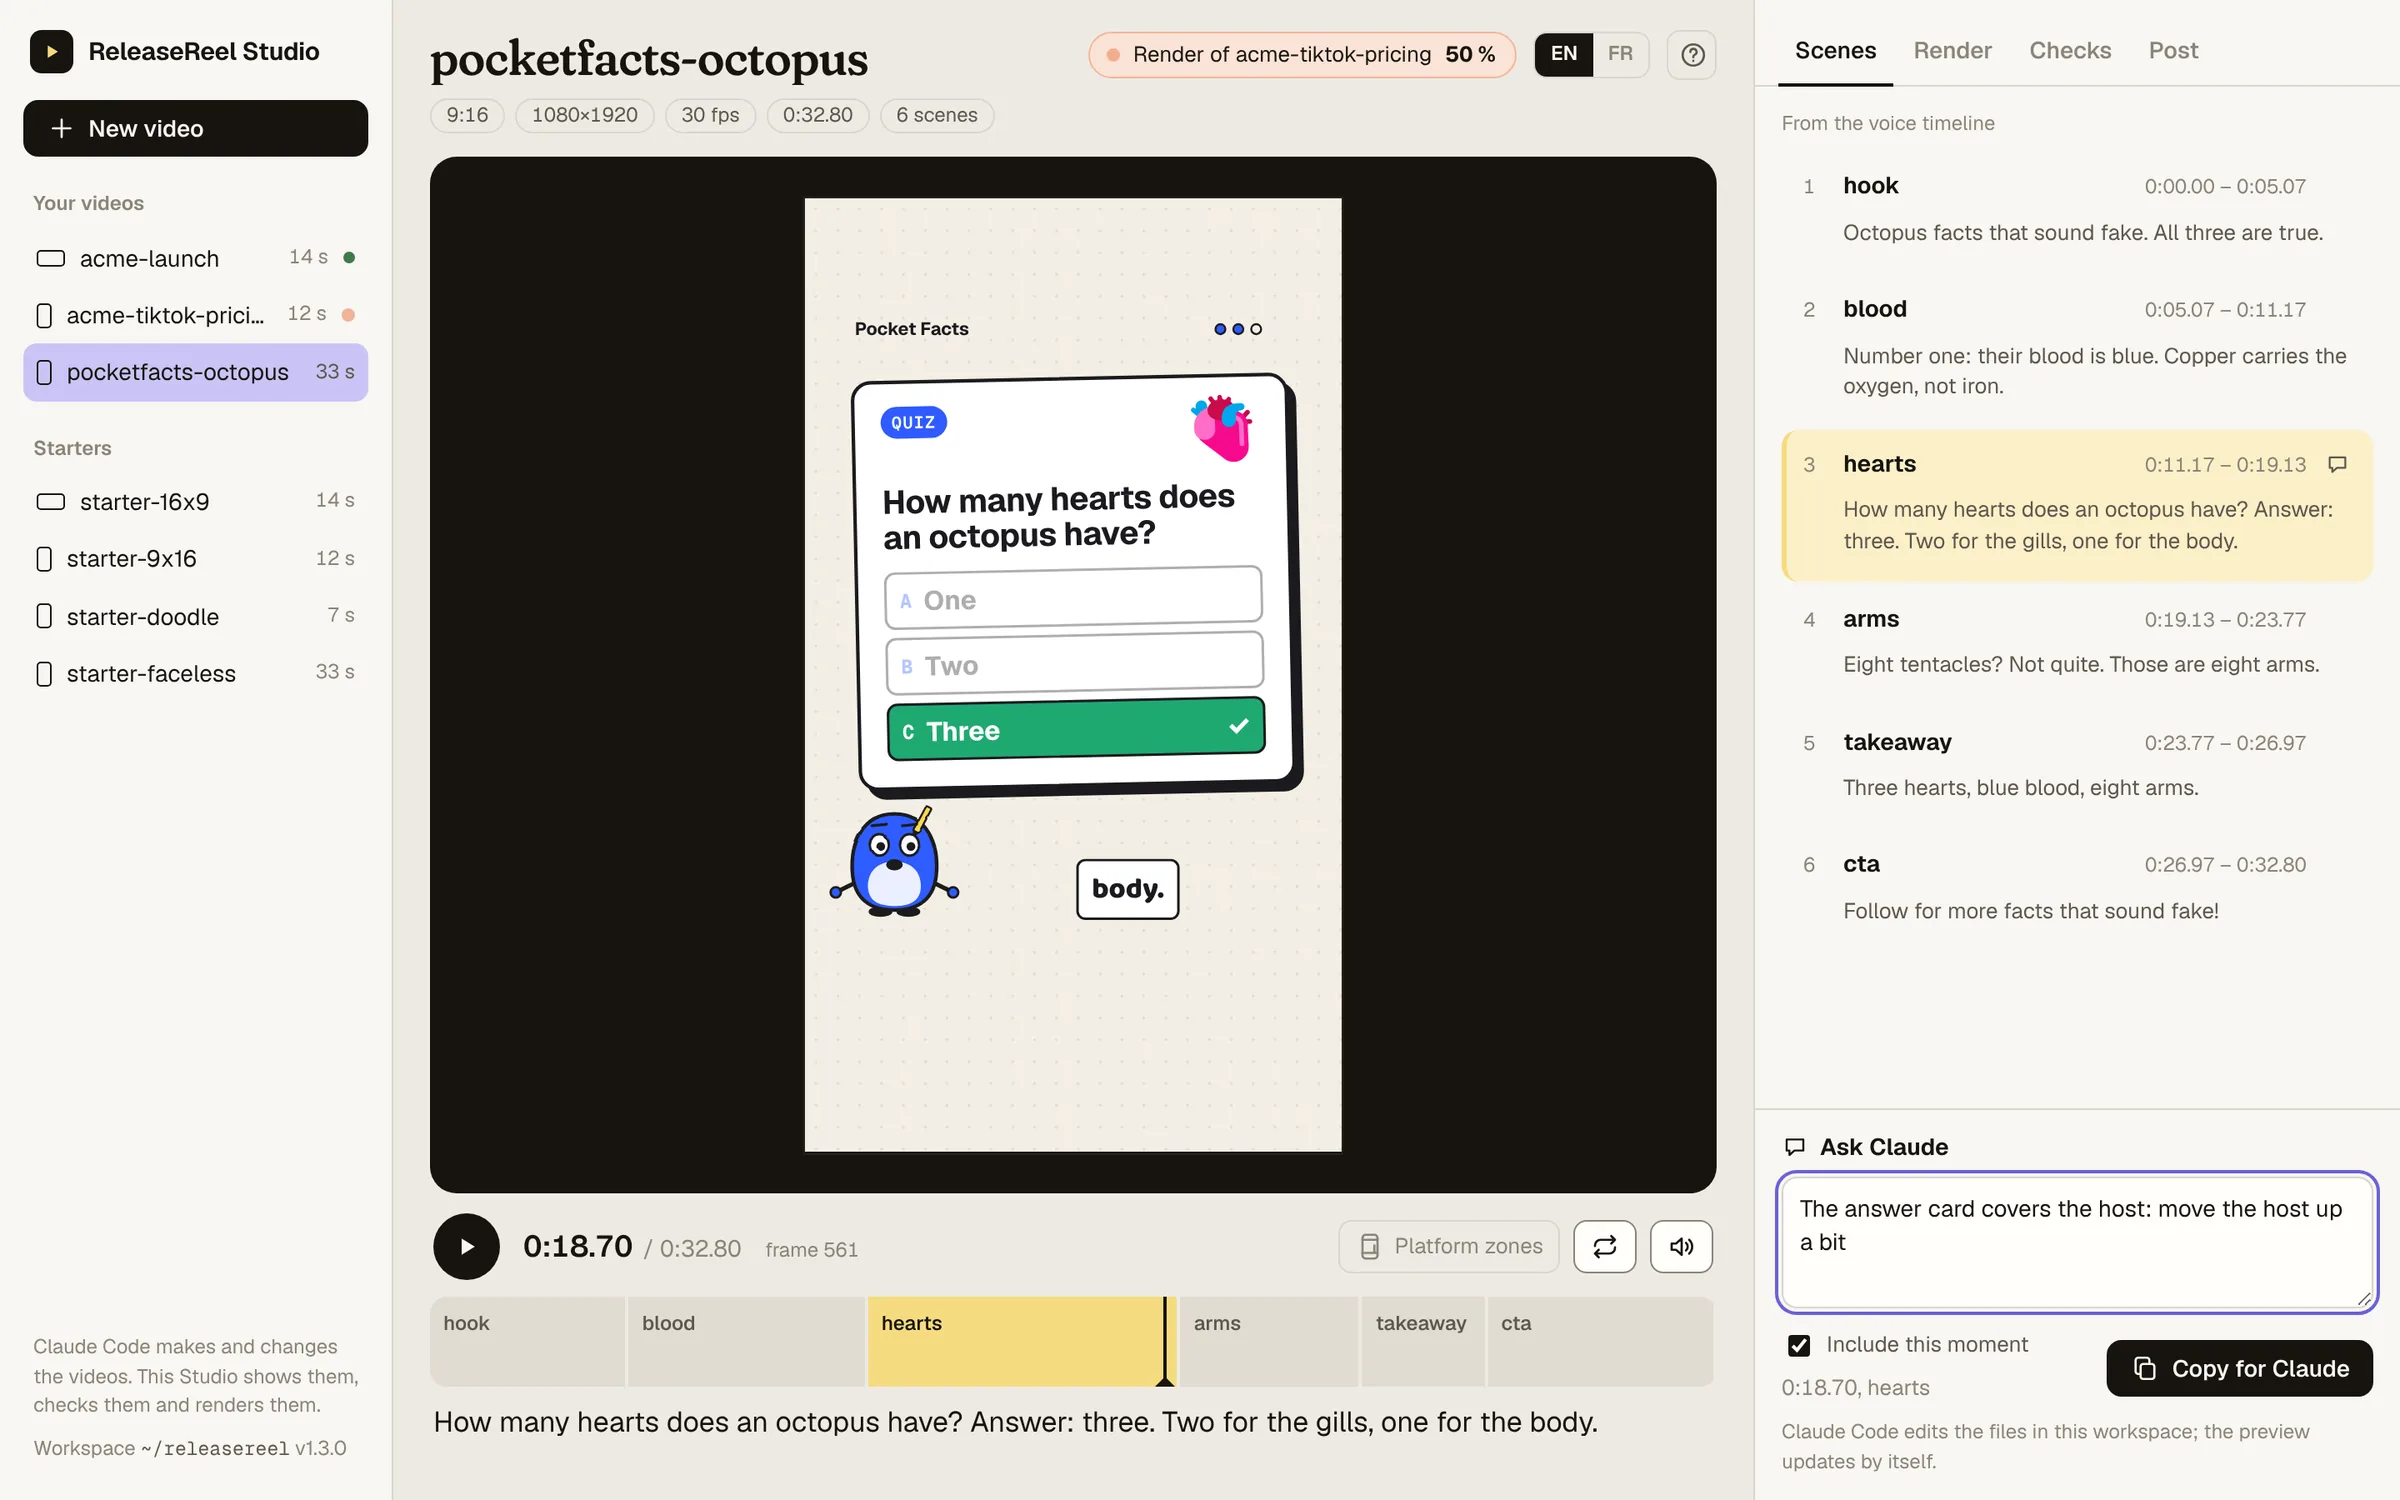
Task: Select scene 2 blood in scenes list
Action: point(2077,346)
